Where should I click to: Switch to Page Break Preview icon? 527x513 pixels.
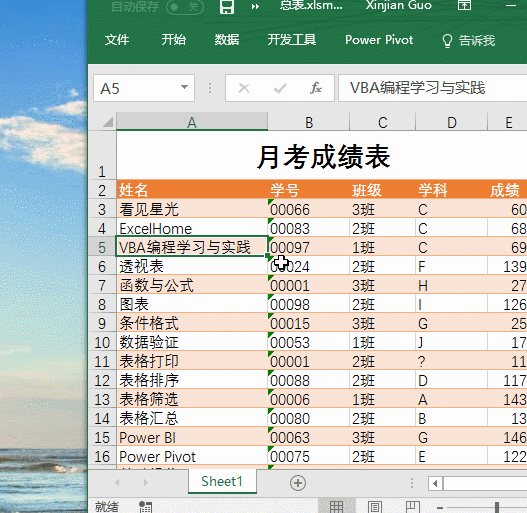tap(413, 507)
